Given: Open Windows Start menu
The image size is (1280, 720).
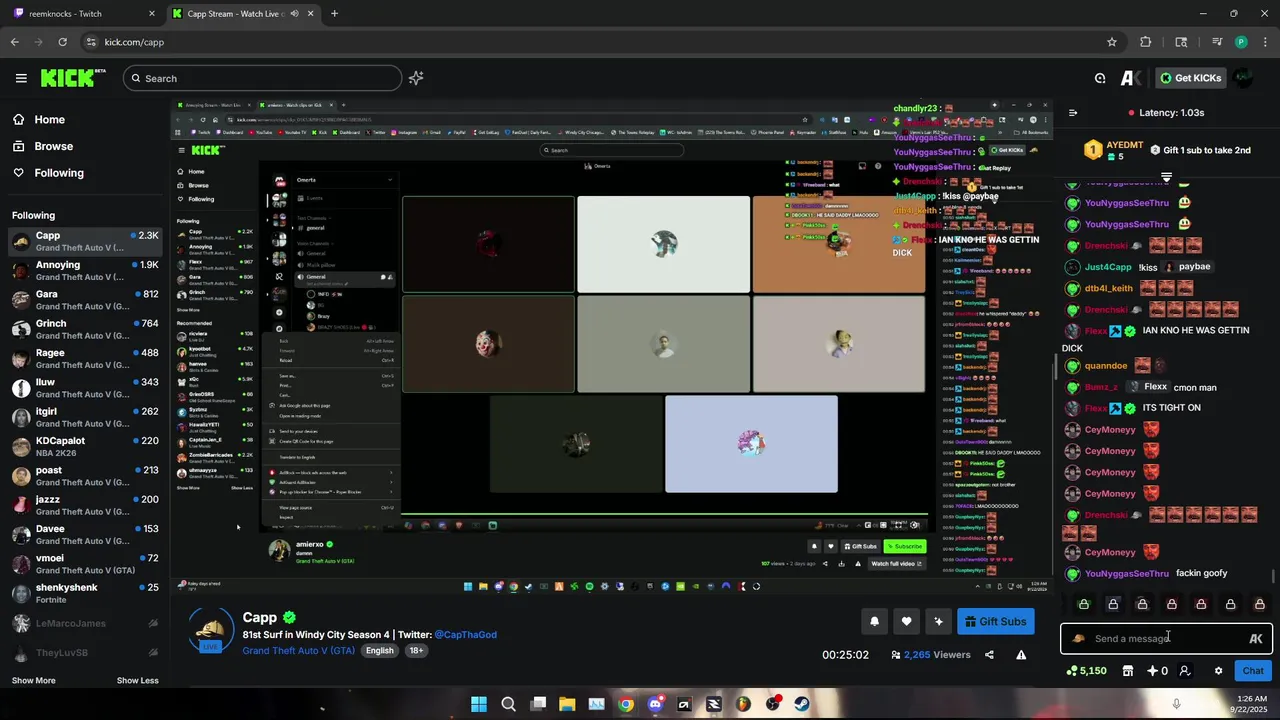Looking at the screenshot, I should (478, 704).
